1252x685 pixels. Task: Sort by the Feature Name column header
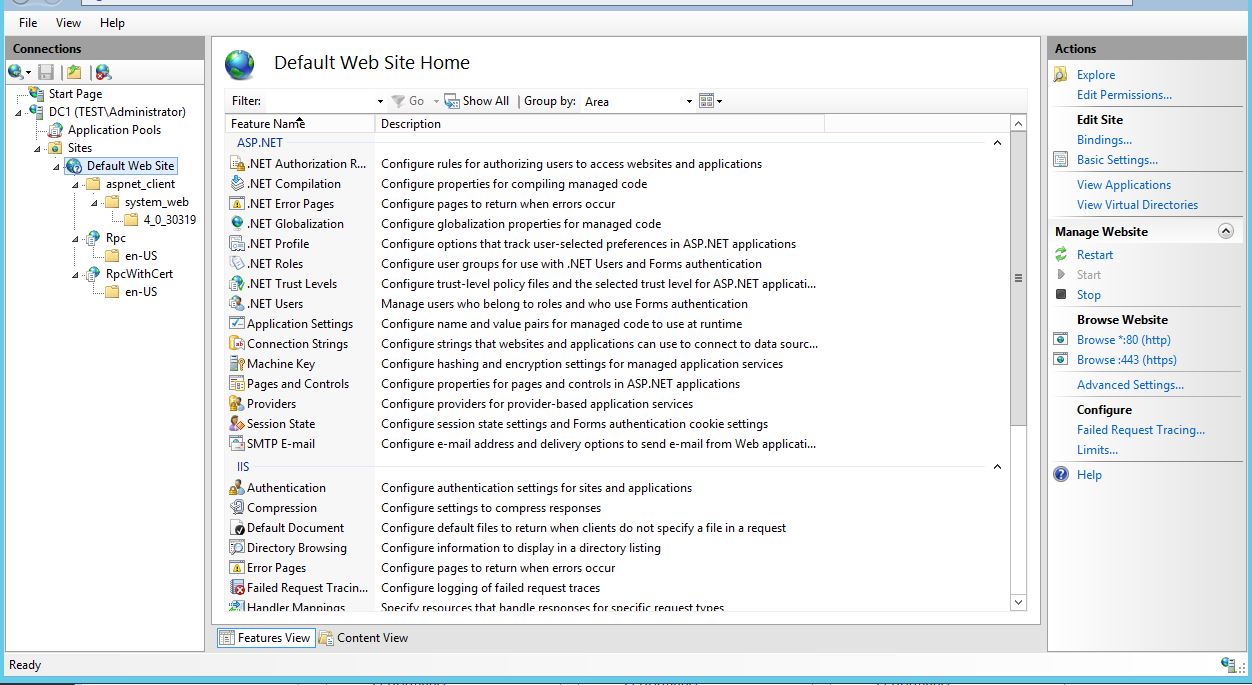(x=300, y=124)
